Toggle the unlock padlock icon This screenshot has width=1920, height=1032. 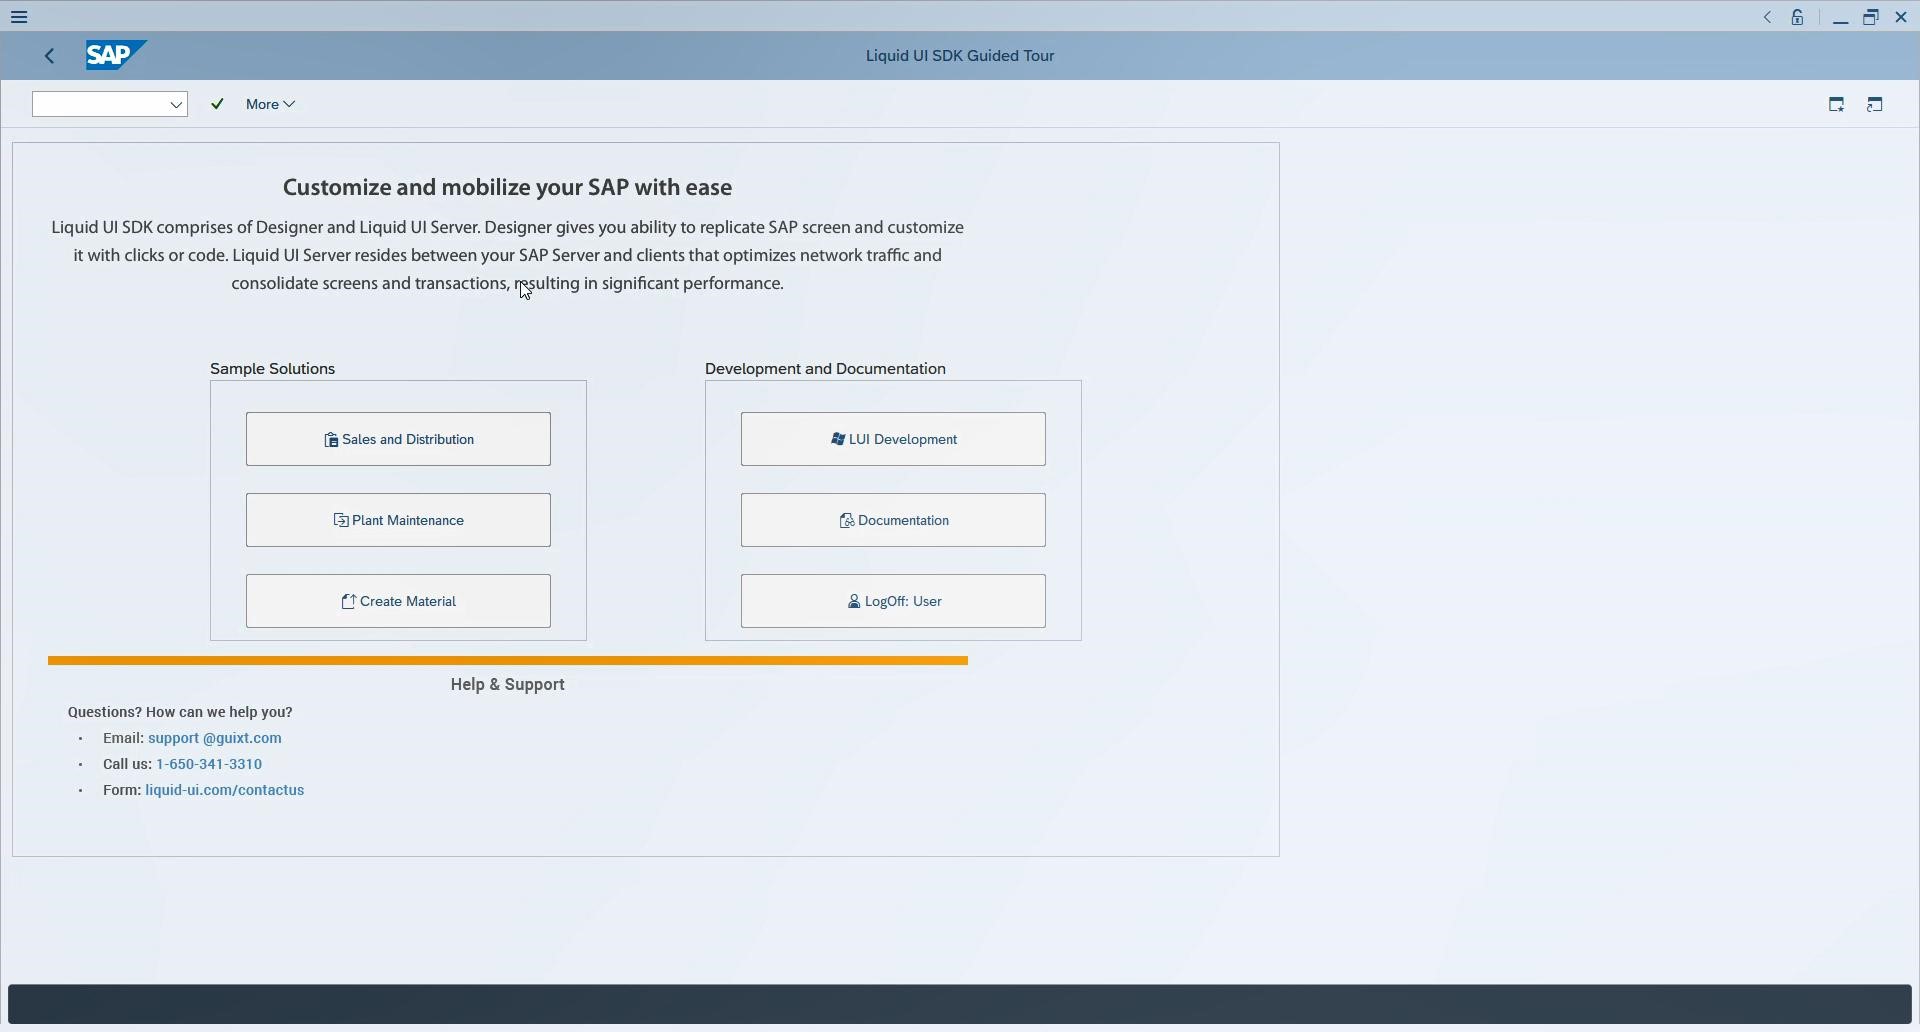1799,17
